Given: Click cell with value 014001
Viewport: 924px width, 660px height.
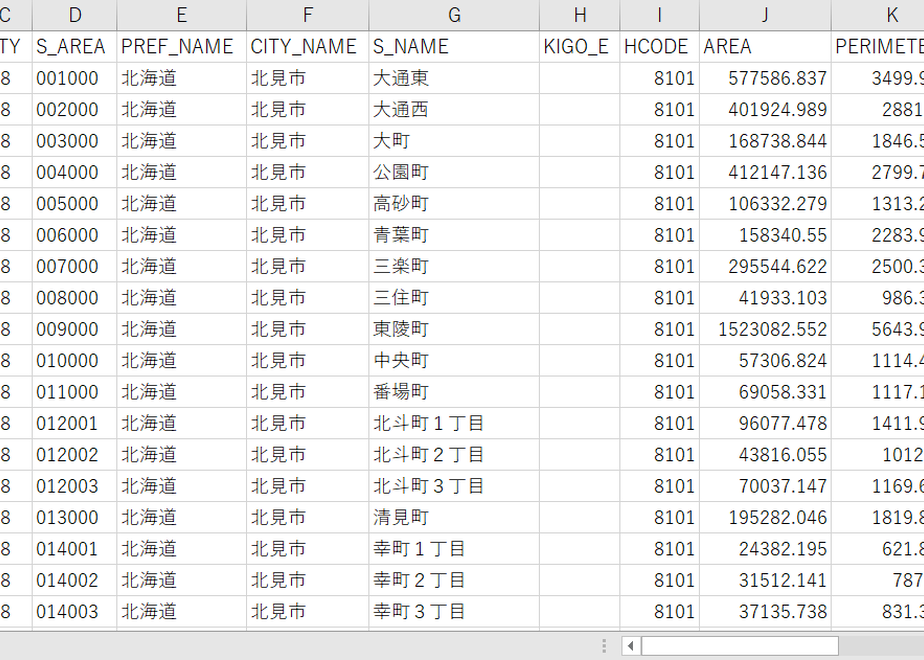Looking at the screenshot, I should click(75, 549).
